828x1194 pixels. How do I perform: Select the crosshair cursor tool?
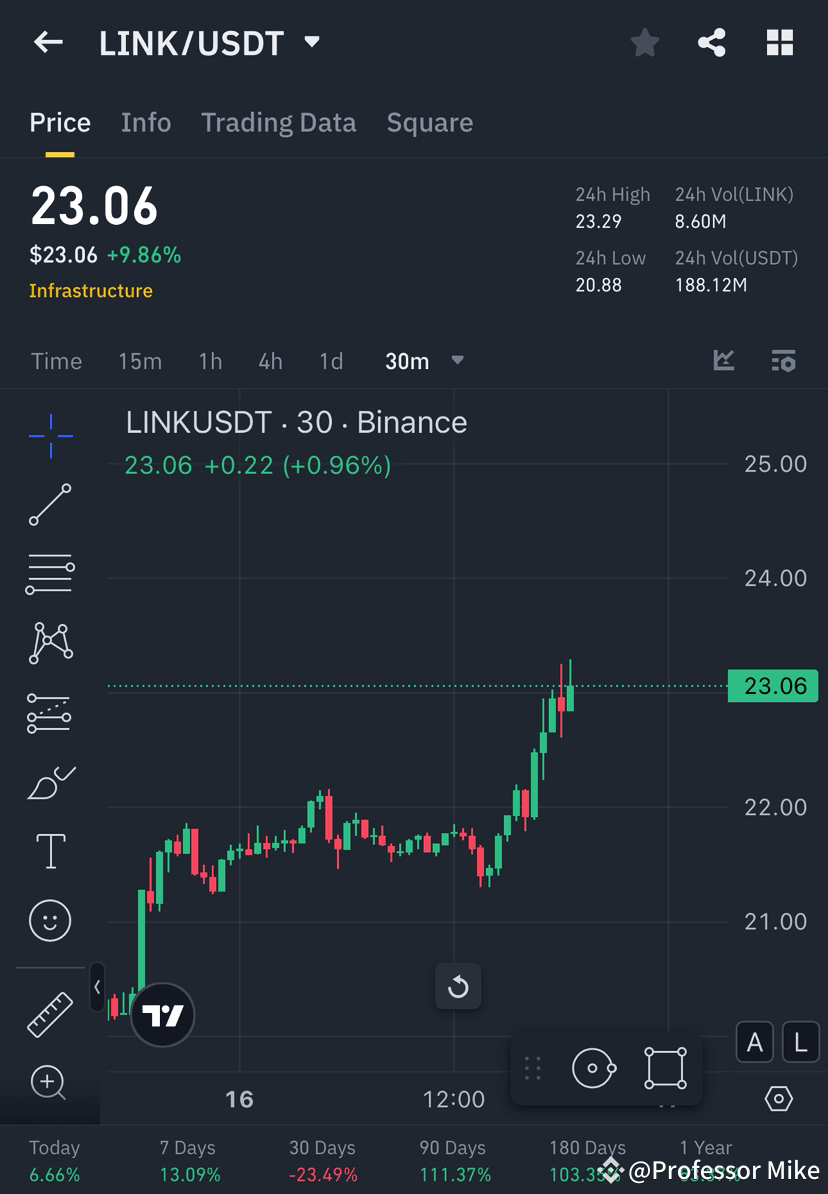click(x=50, y=435)
